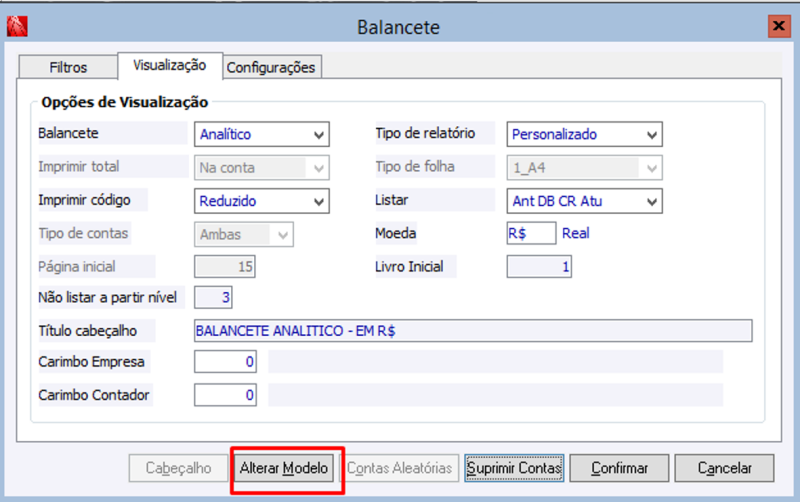The image size is (800, 502).
Task: Click the Página inicial field
Action: click(224, 266)
